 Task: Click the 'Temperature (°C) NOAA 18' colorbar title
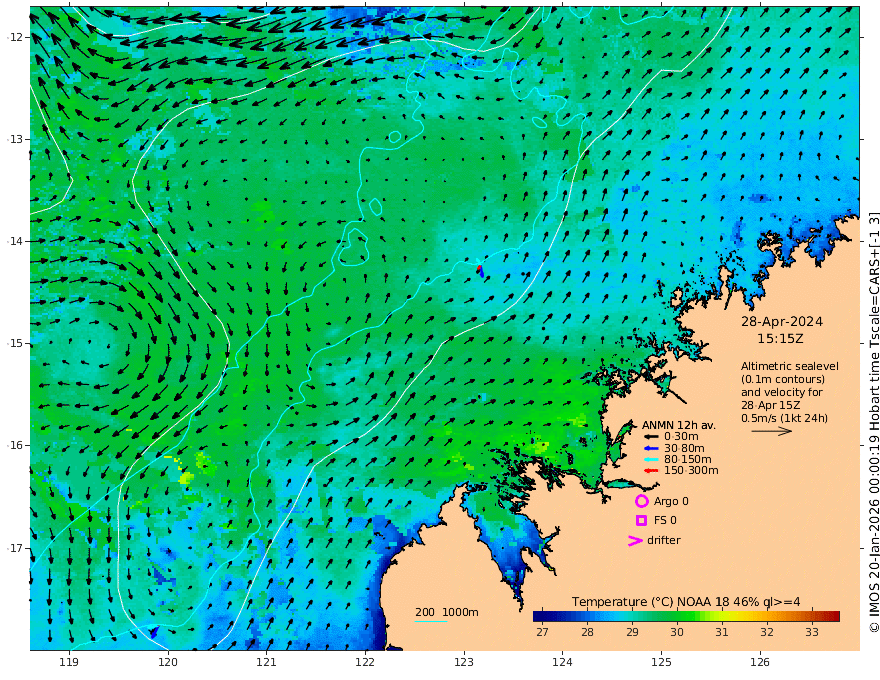coord(651,602)
